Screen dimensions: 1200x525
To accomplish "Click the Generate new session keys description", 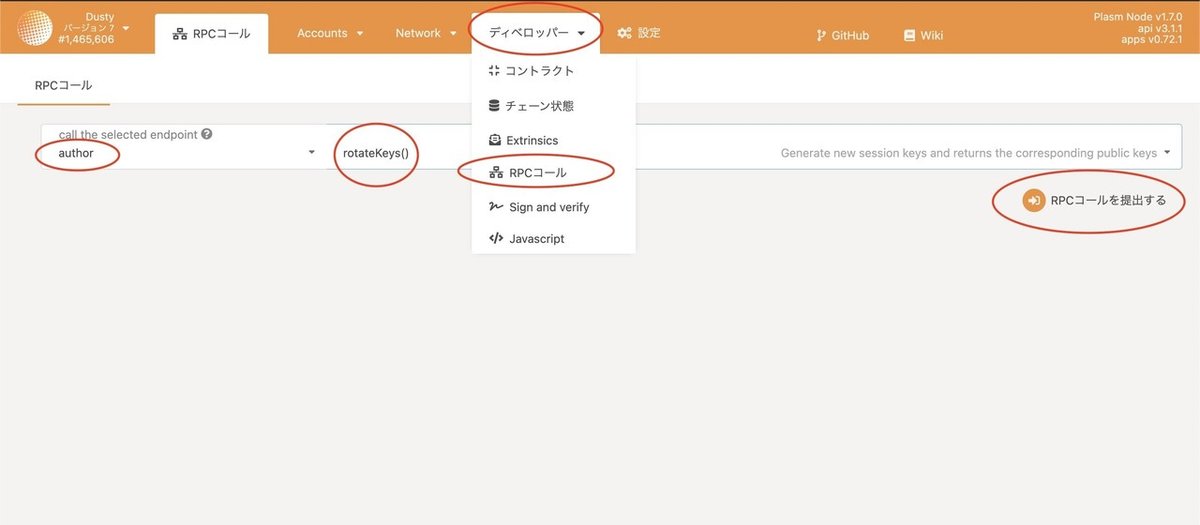I will point(968,154).
